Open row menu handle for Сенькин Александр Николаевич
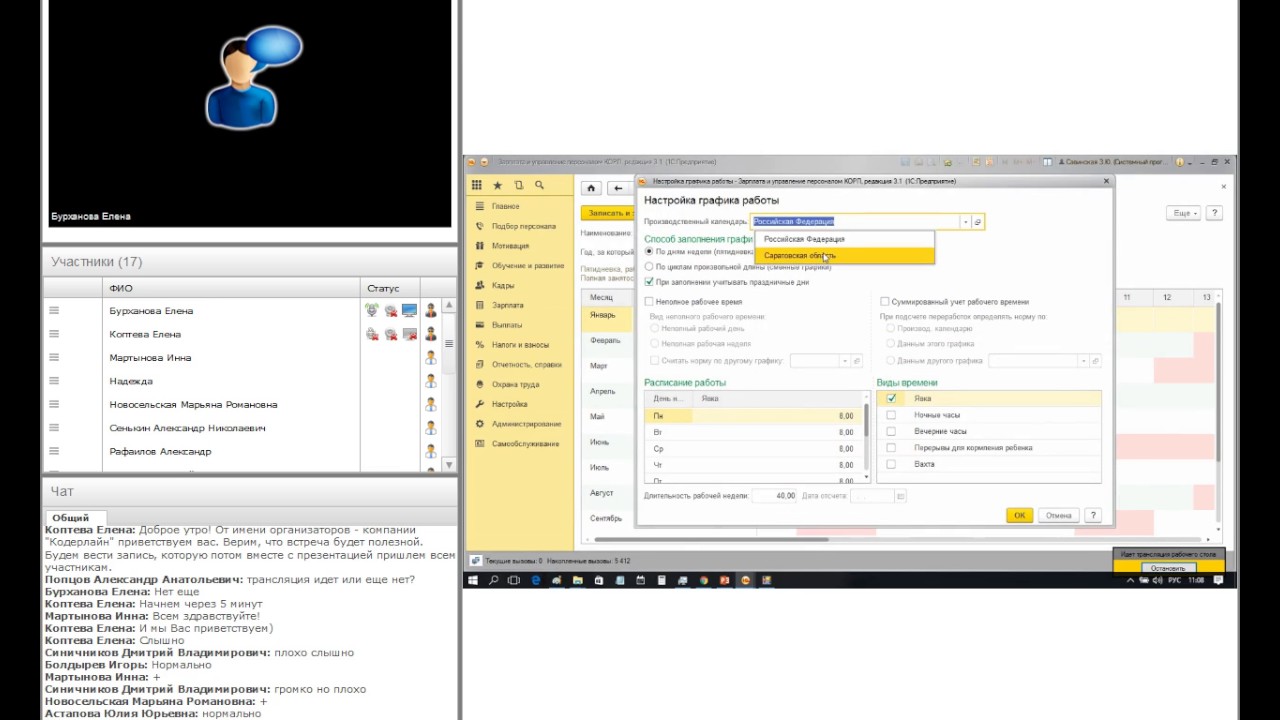 pyautogui.click(x=54, y=428)
